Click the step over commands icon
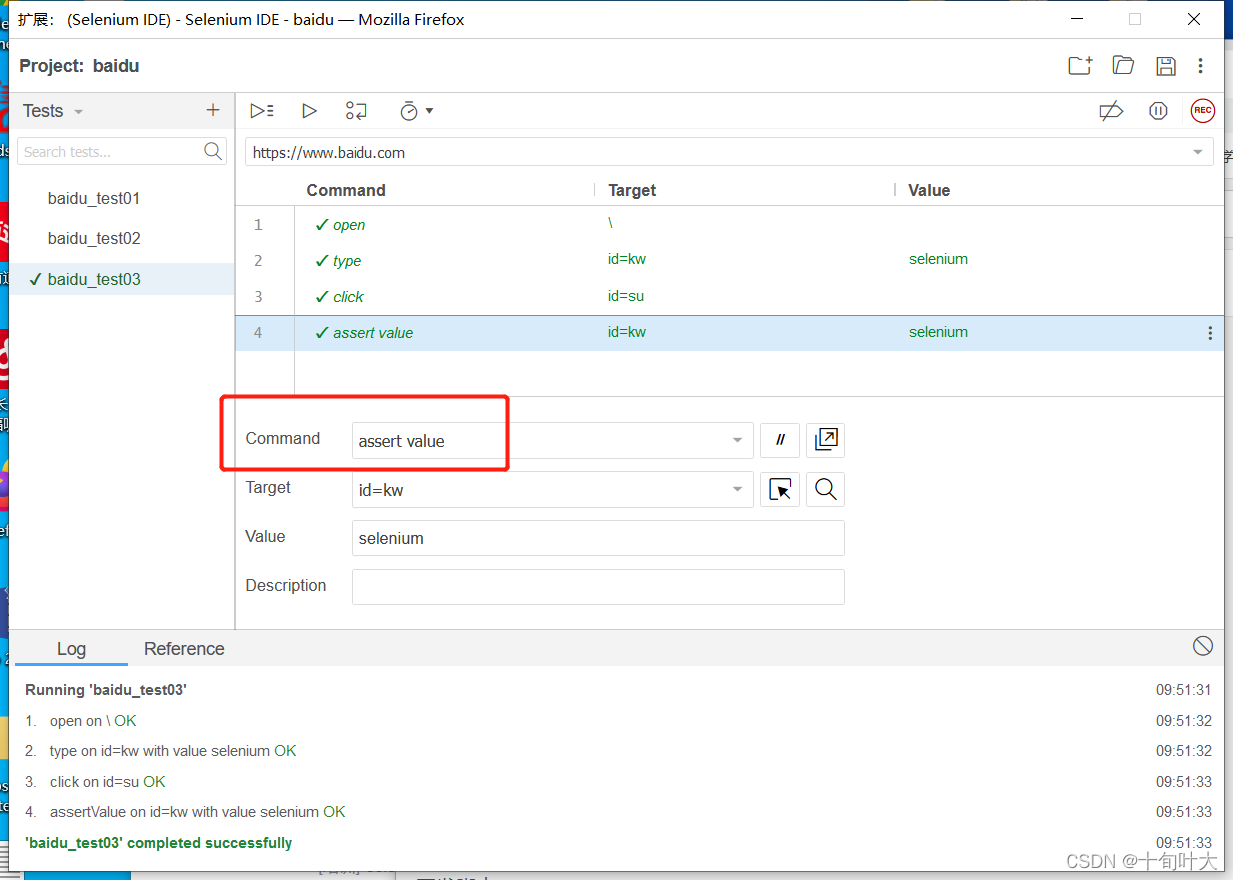 click(356, 111)
